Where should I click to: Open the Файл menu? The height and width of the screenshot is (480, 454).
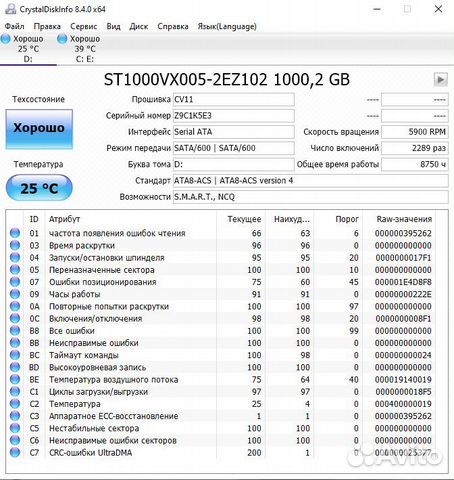coord(14,26)
